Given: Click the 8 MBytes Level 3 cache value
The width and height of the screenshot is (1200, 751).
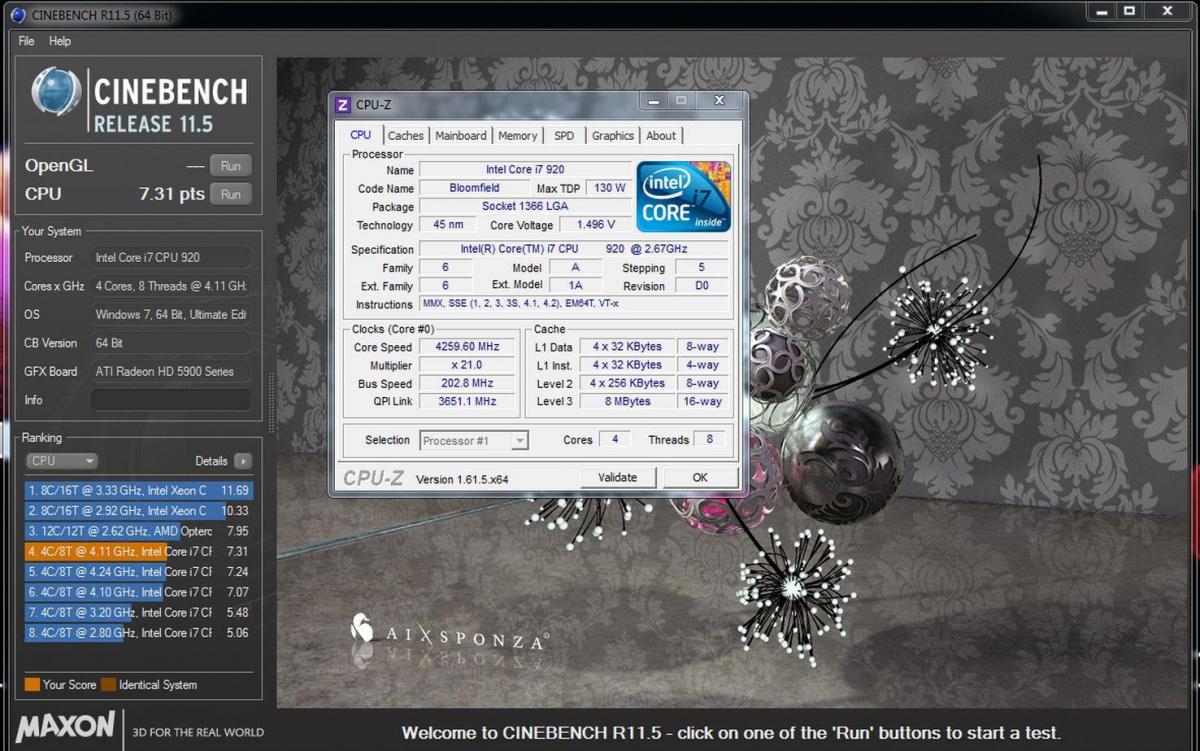Looking at the screenshot, I should coord(627,402).
